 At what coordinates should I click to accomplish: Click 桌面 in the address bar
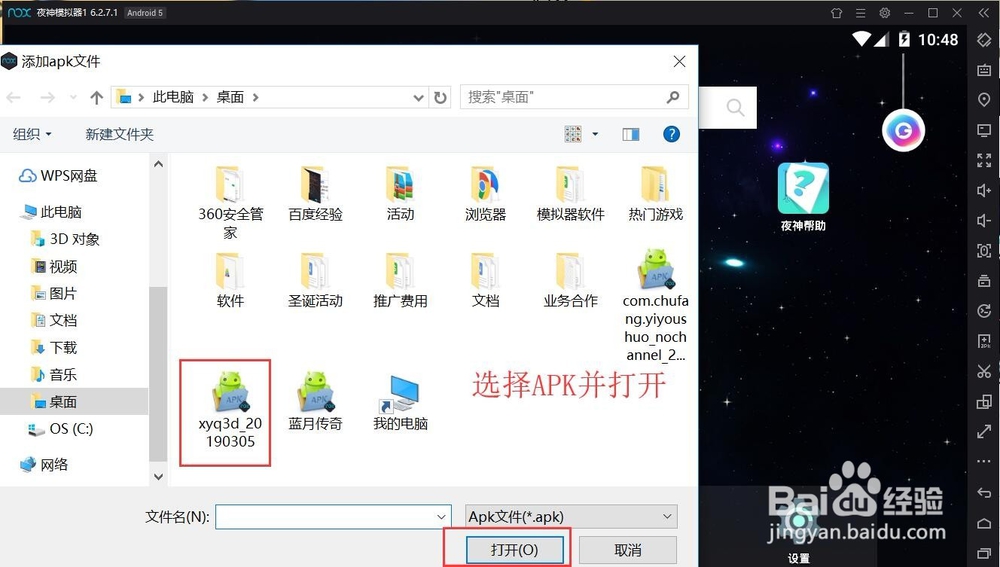230,97
